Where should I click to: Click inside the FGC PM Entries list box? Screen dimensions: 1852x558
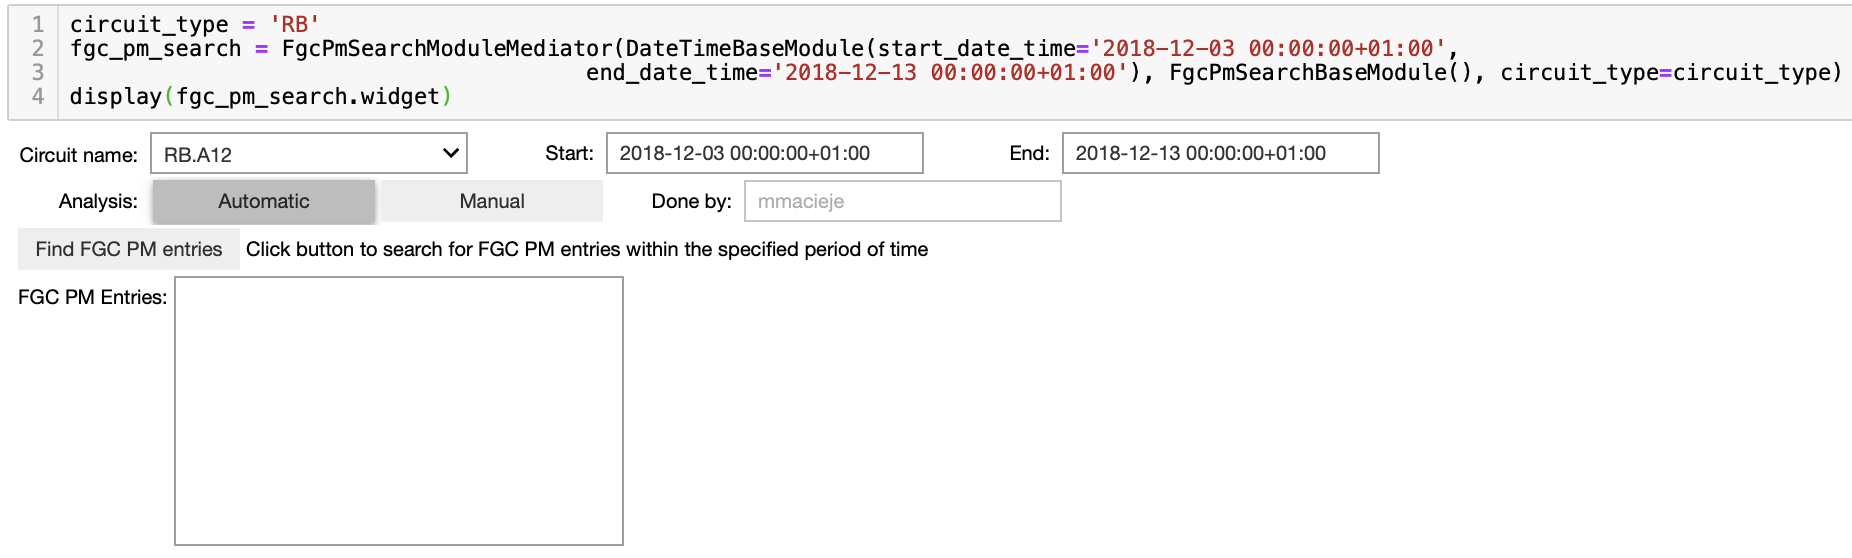399,411
